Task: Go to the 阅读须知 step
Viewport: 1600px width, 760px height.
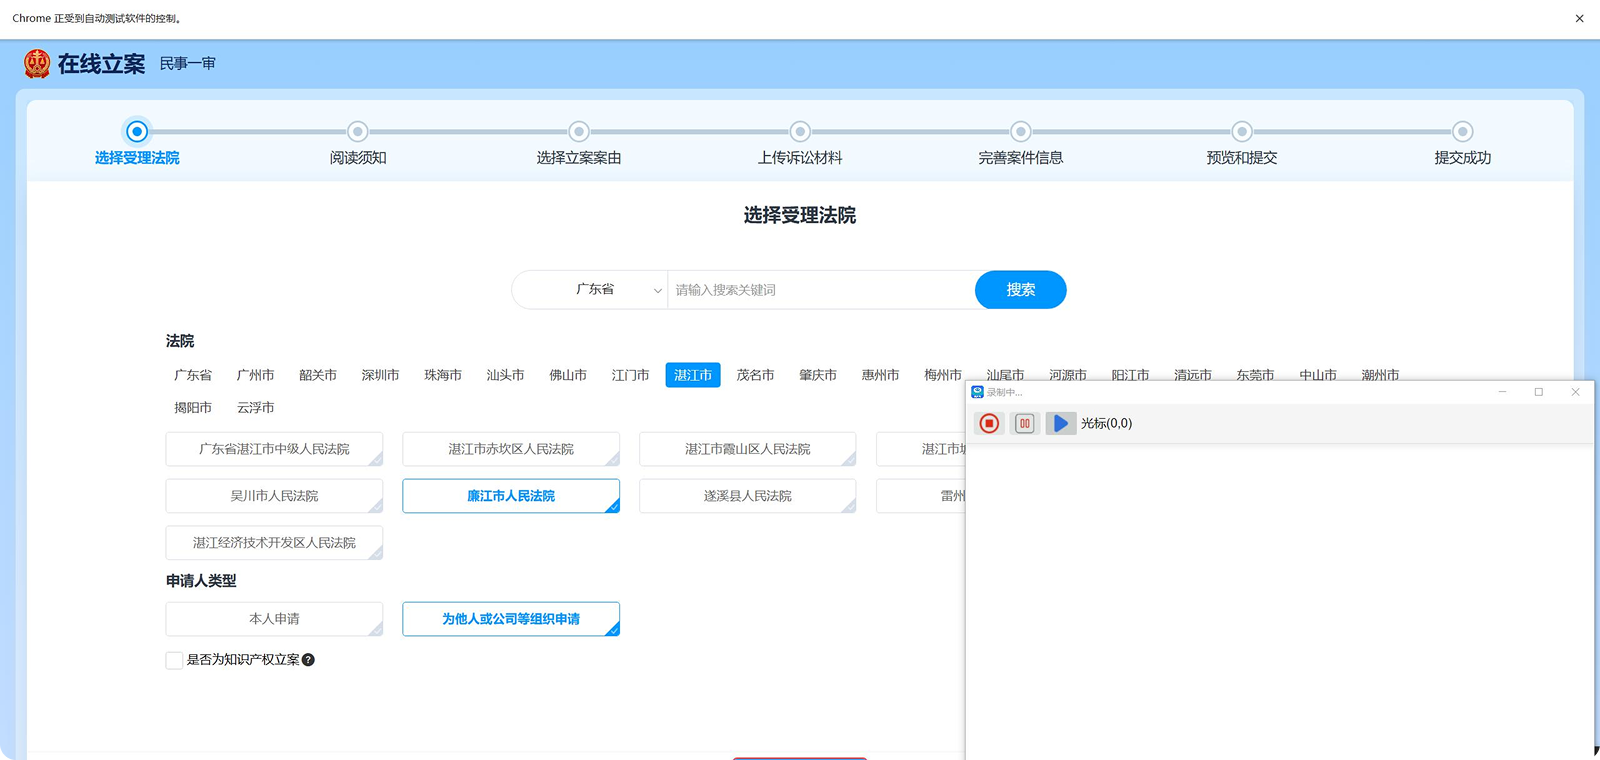Action: (x=358, y=144)
